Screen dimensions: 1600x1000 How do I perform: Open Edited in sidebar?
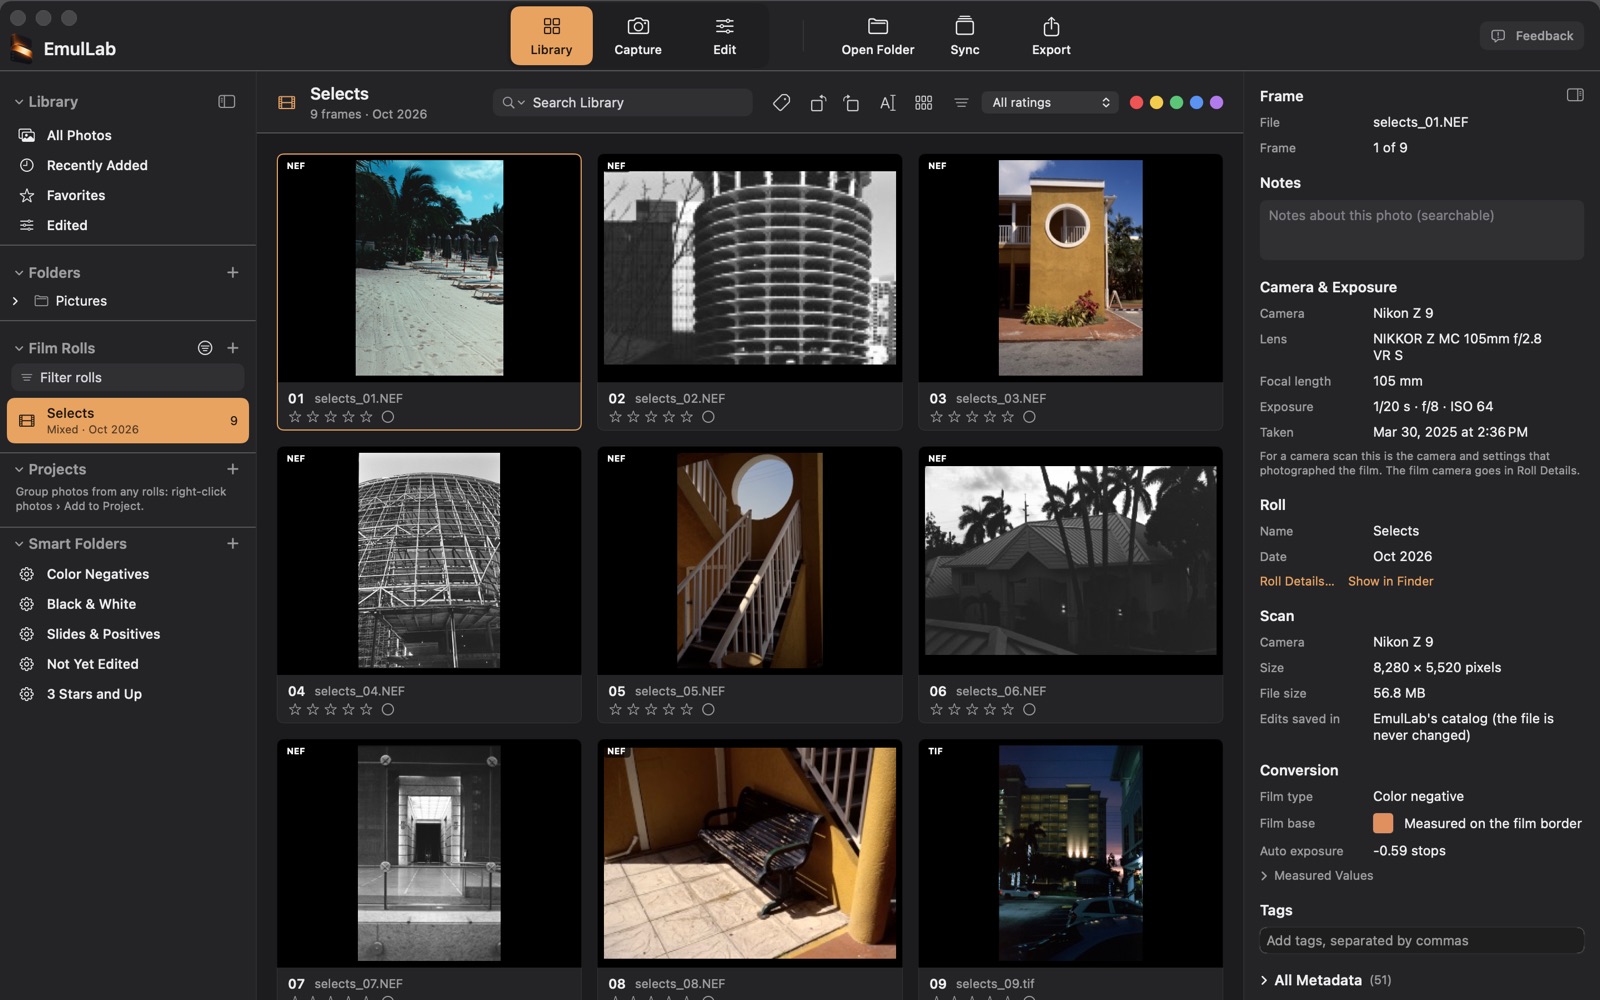tap(128, 225)
